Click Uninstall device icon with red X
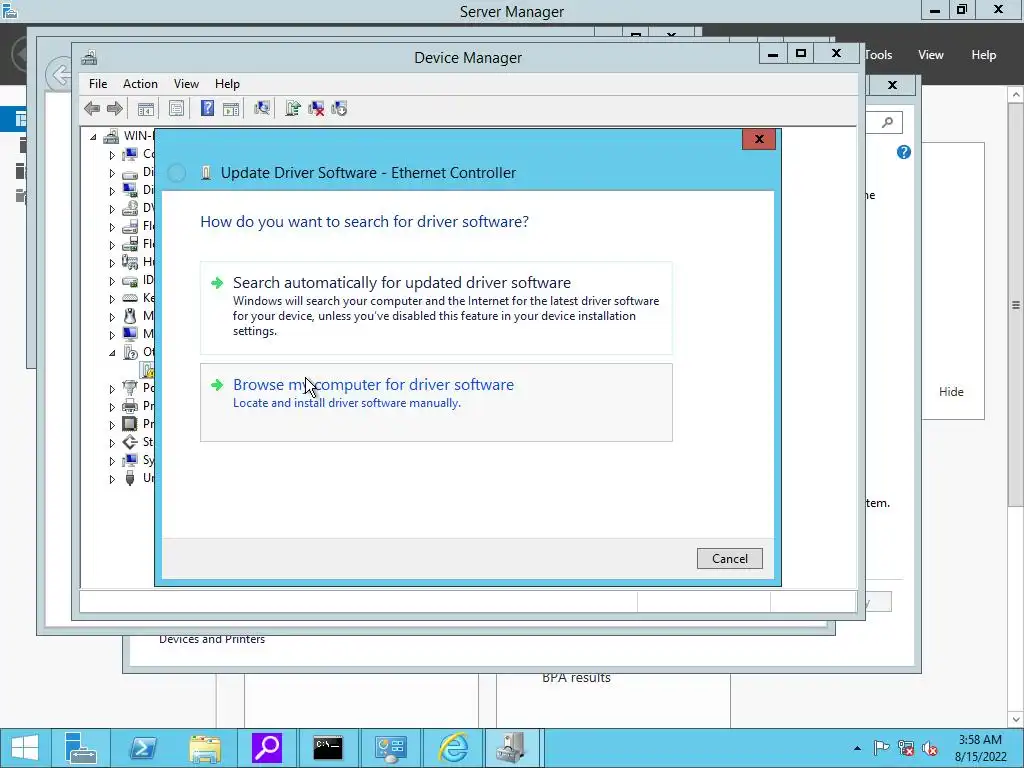Viewport: 1024px width, 768px height. tap(316, 108)
